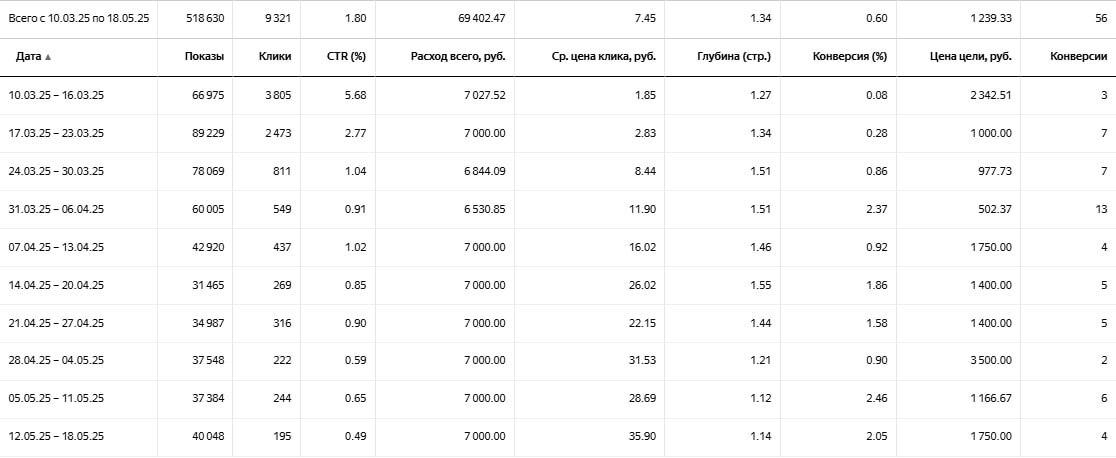1116x458 pixels.
Task: Click the total row label Всего с 10.03.25
Action: (x=79, y=18)
